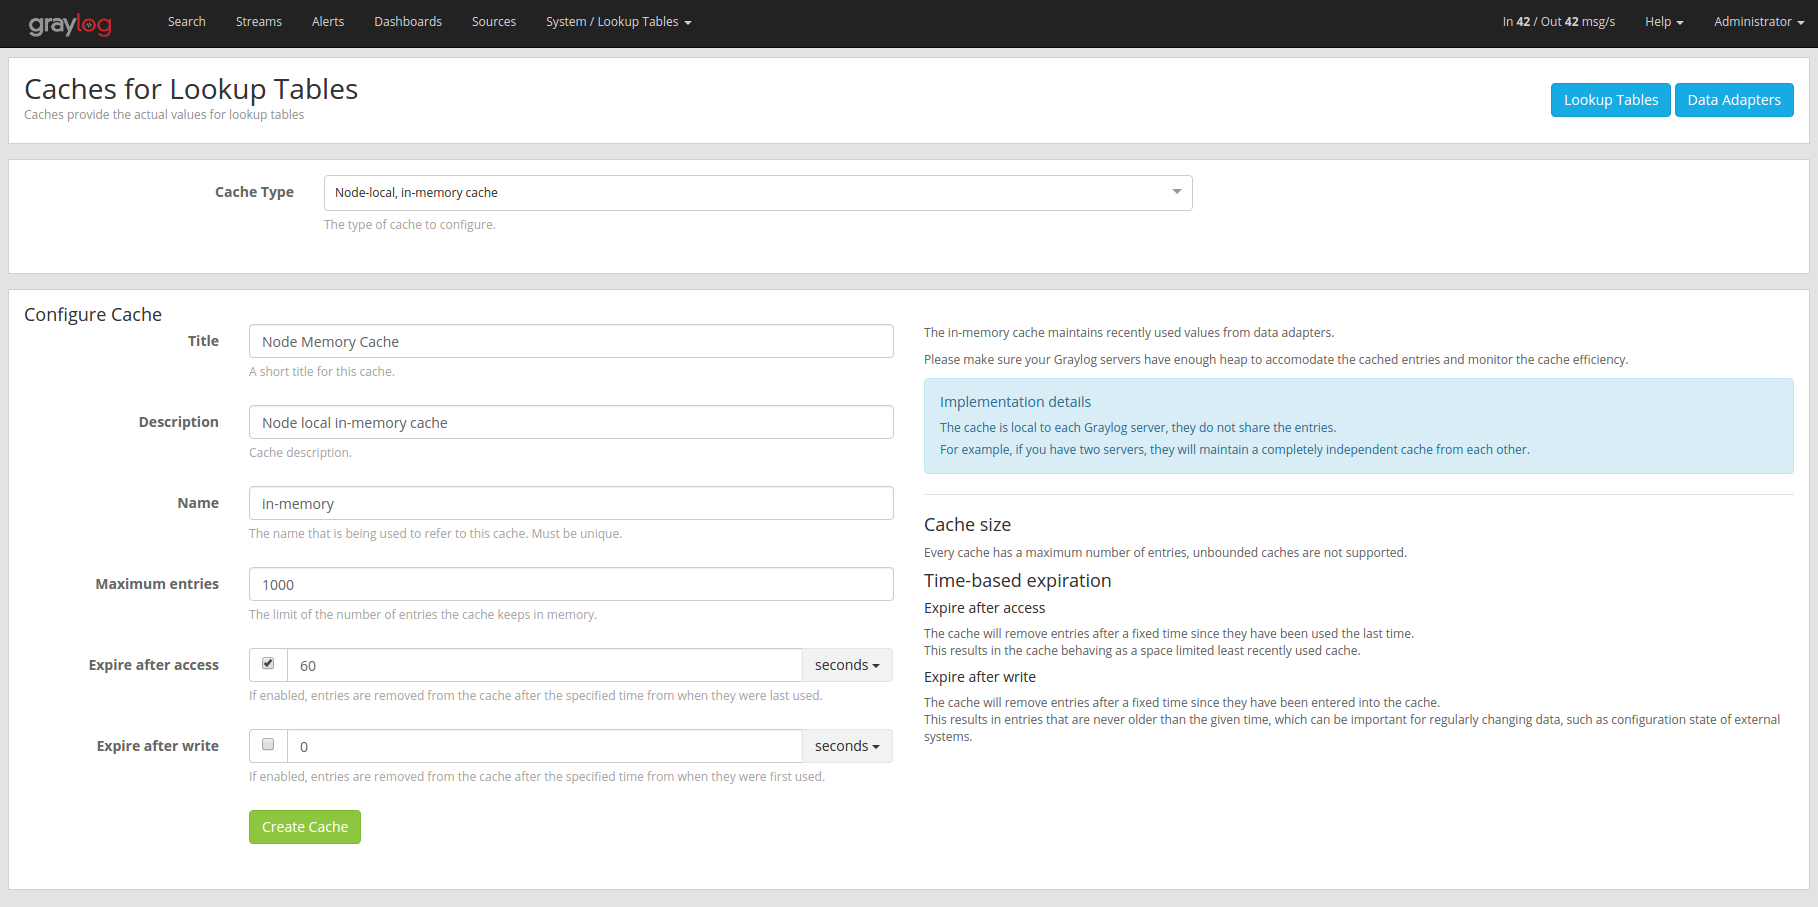
Task: Click the Description text field
Action: click(570, 423)
